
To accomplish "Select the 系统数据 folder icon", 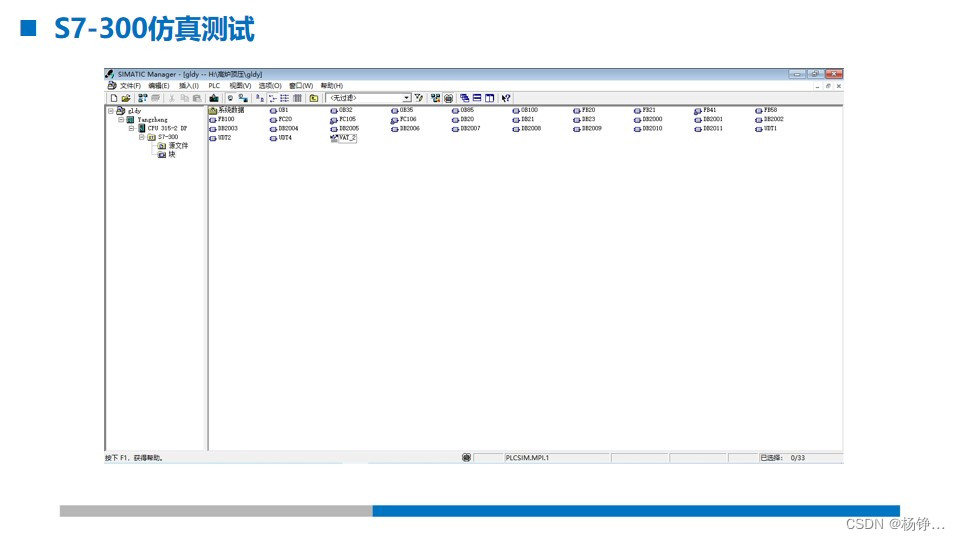I will (212, 111).
